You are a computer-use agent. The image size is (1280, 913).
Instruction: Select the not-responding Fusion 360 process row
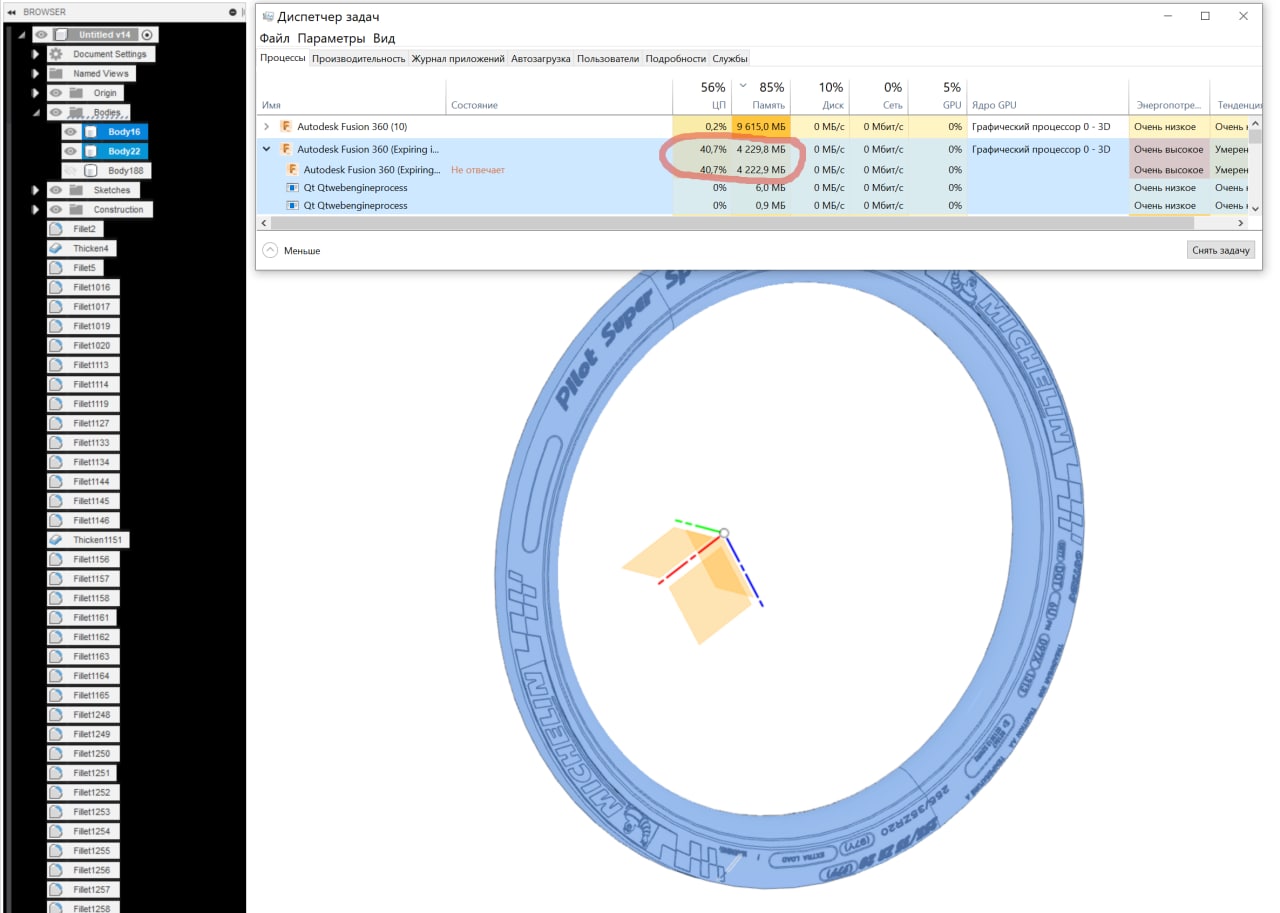pyautogui.click(x=752, y=170)
